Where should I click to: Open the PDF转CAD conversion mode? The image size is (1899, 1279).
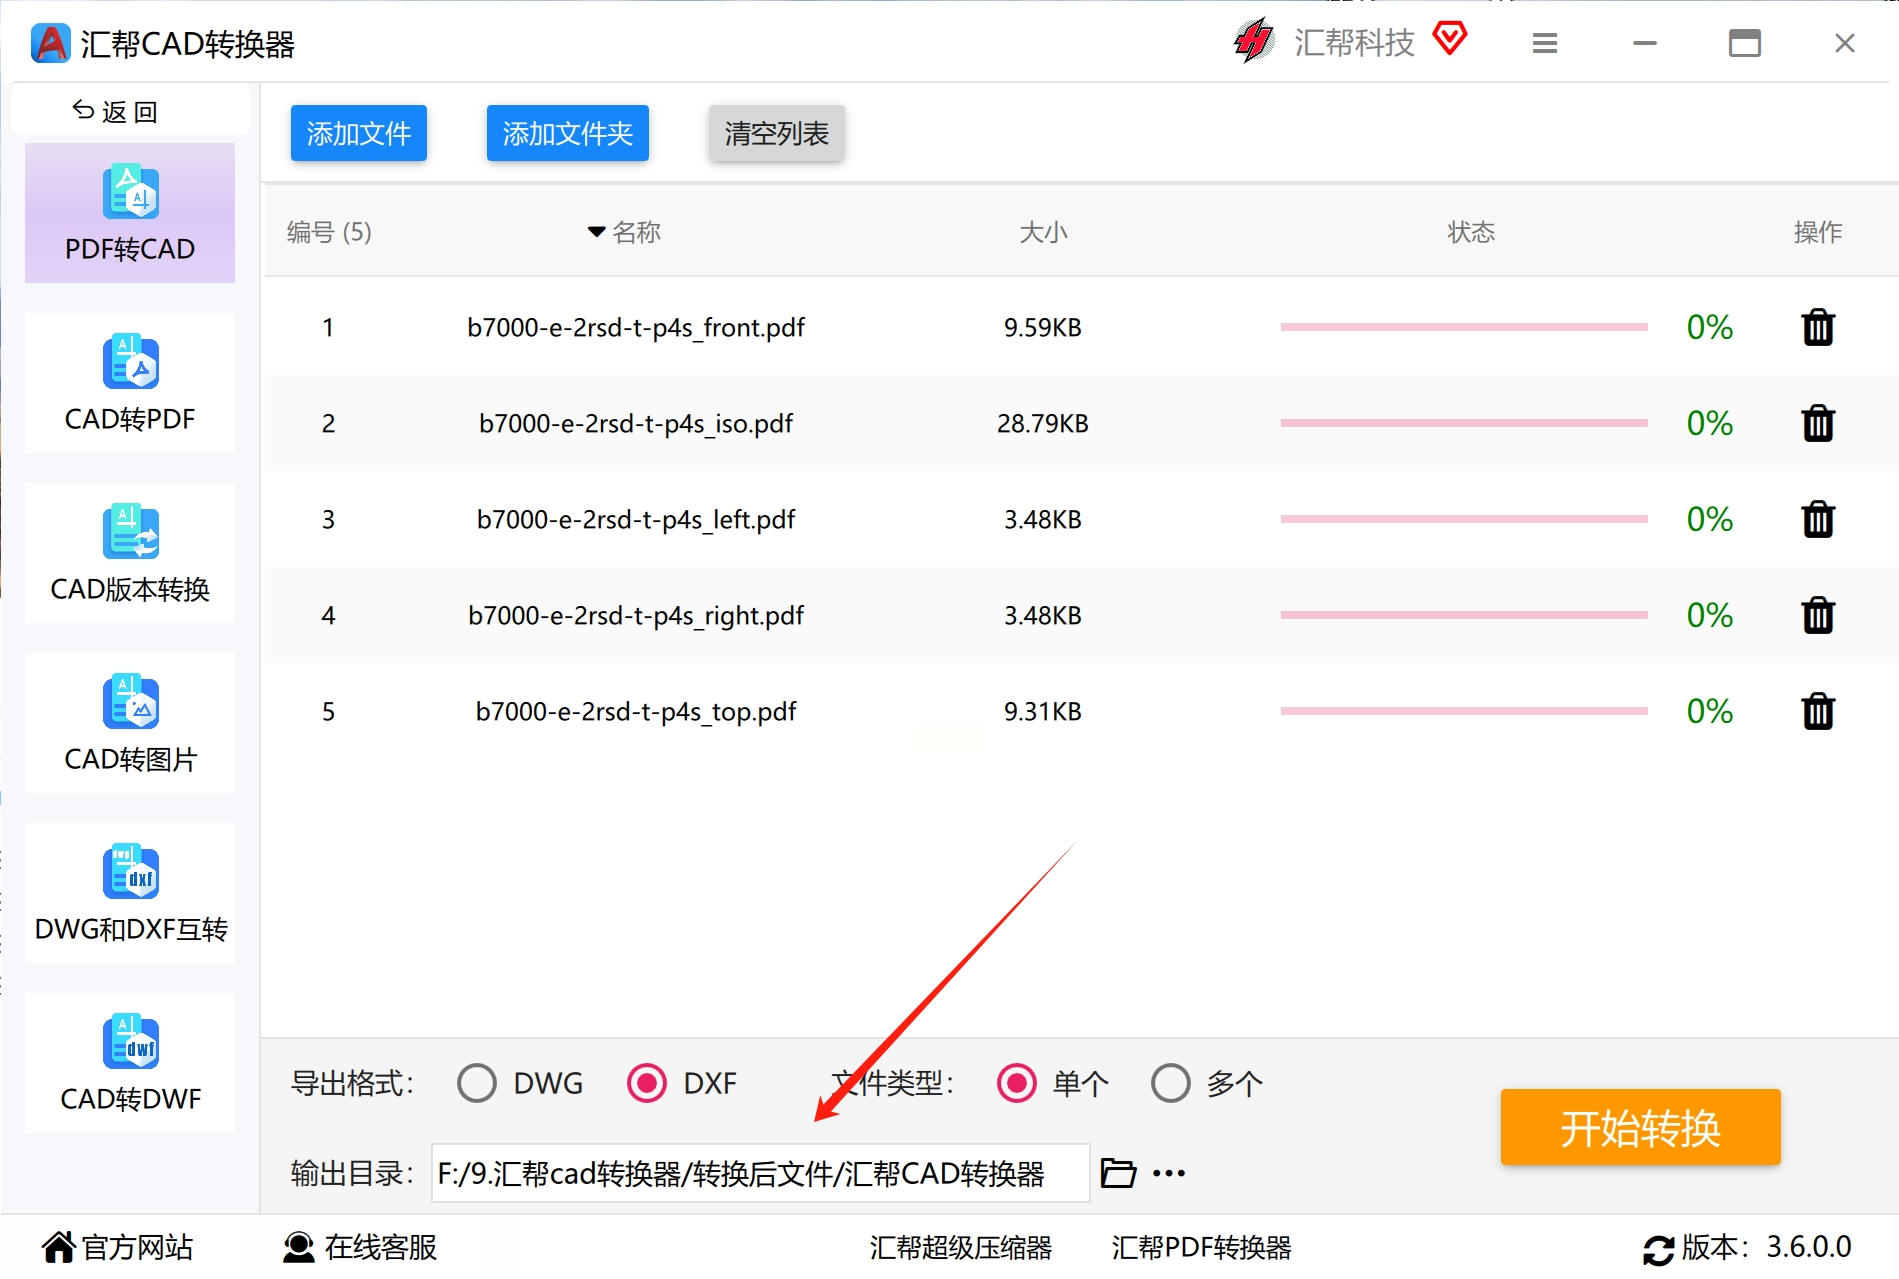click(x=130, y=213)
